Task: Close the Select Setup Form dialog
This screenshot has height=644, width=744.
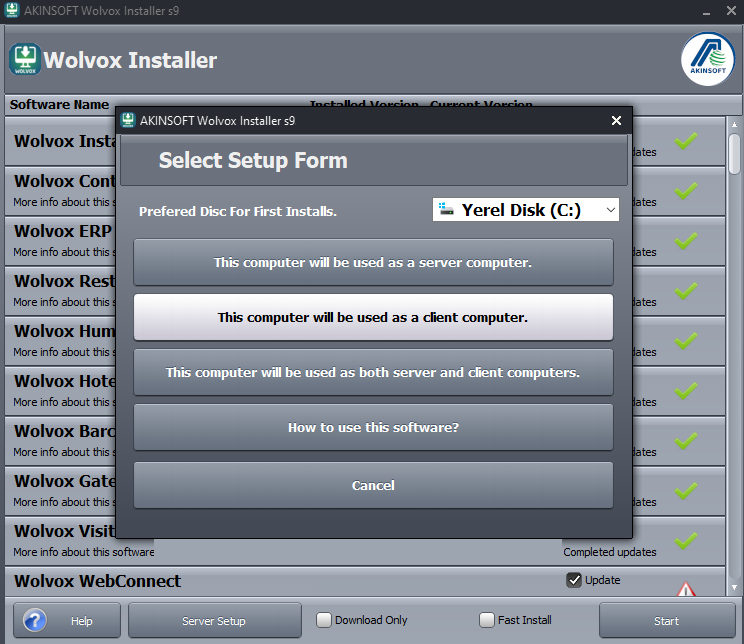Action: point(616,121)
